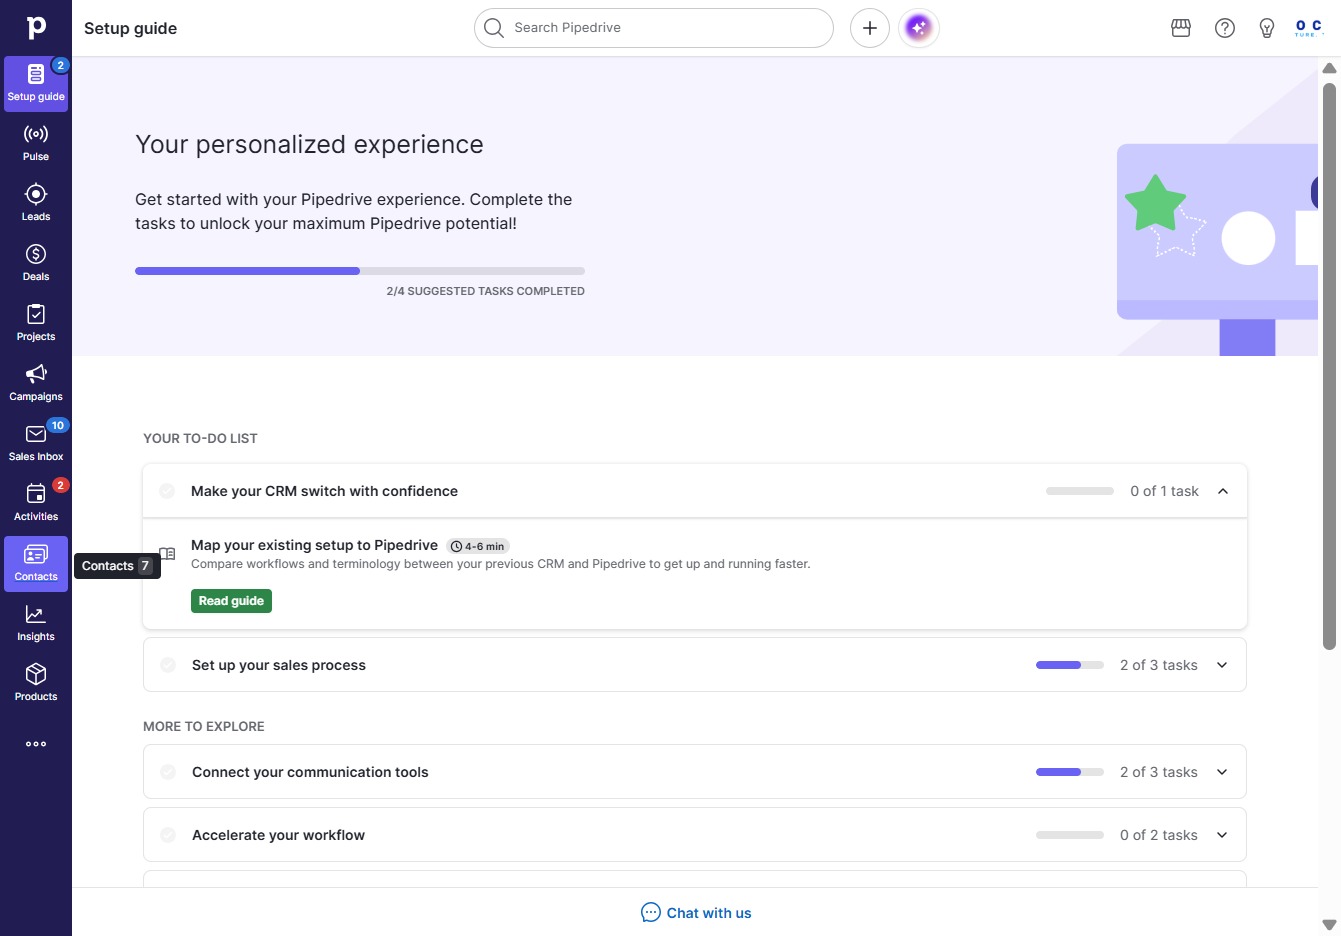Click the magnifier icon in search bar
Viewport: 1341px width, 936px height.
(x=494, y=28)
